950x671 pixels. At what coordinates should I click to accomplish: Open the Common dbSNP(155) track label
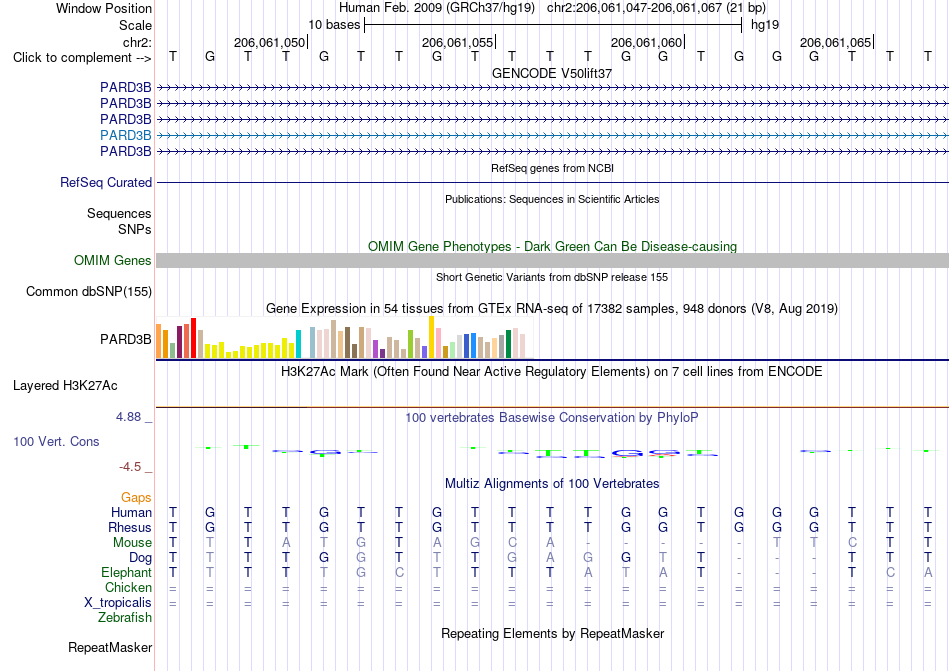pyautogui.click(x=89, y=291)
